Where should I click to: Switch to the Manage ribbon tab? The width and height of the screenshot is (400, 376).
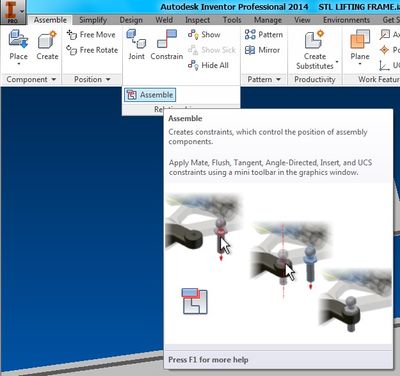pyautogui.click(x=268, y=20)
